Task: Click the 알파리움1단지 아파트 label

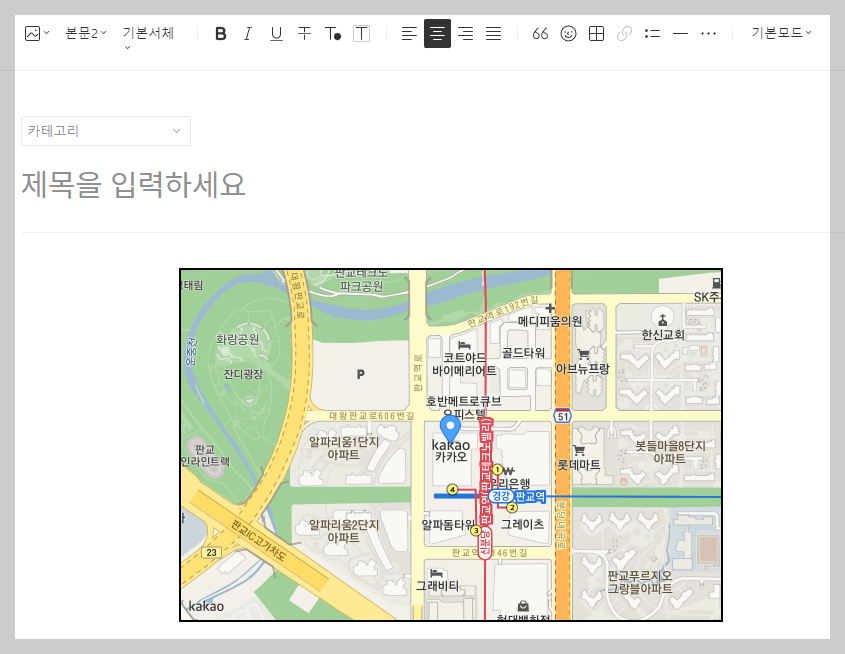Action: tap(344, 448)
